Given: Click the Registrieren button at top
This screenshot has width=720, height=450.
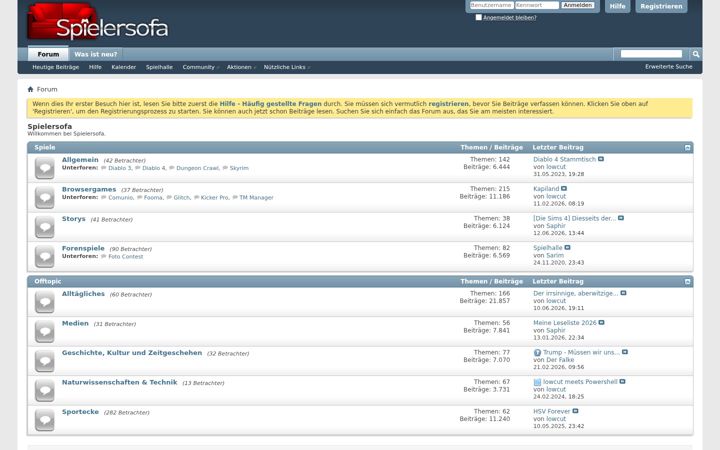Looking at the screenshot, I should [661, 6].
